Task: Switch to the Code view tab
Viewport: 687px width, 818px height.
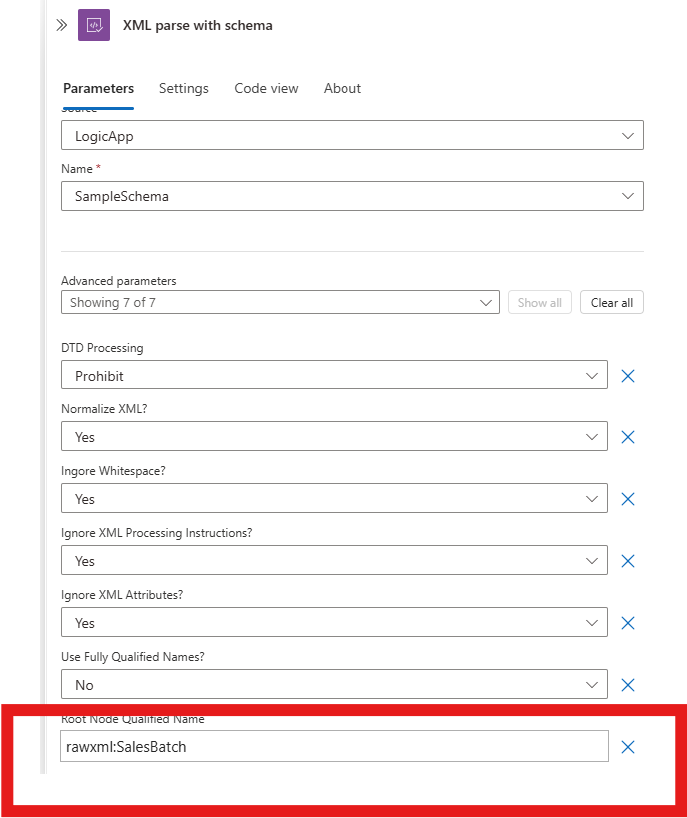Action: 266,88
